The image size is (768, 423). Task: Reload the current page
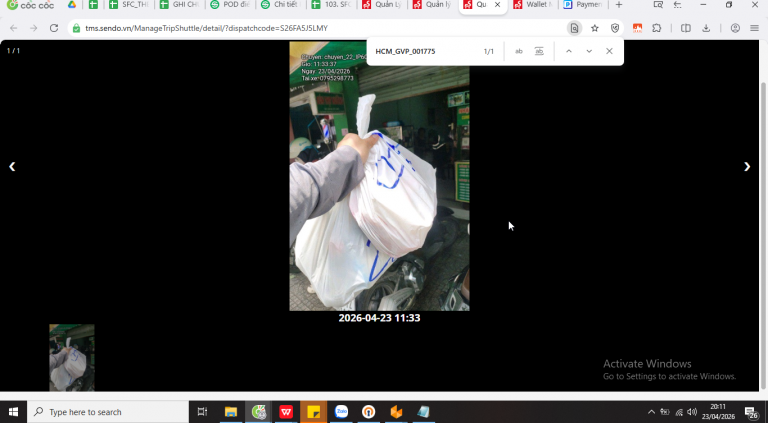tap(54, 28)
